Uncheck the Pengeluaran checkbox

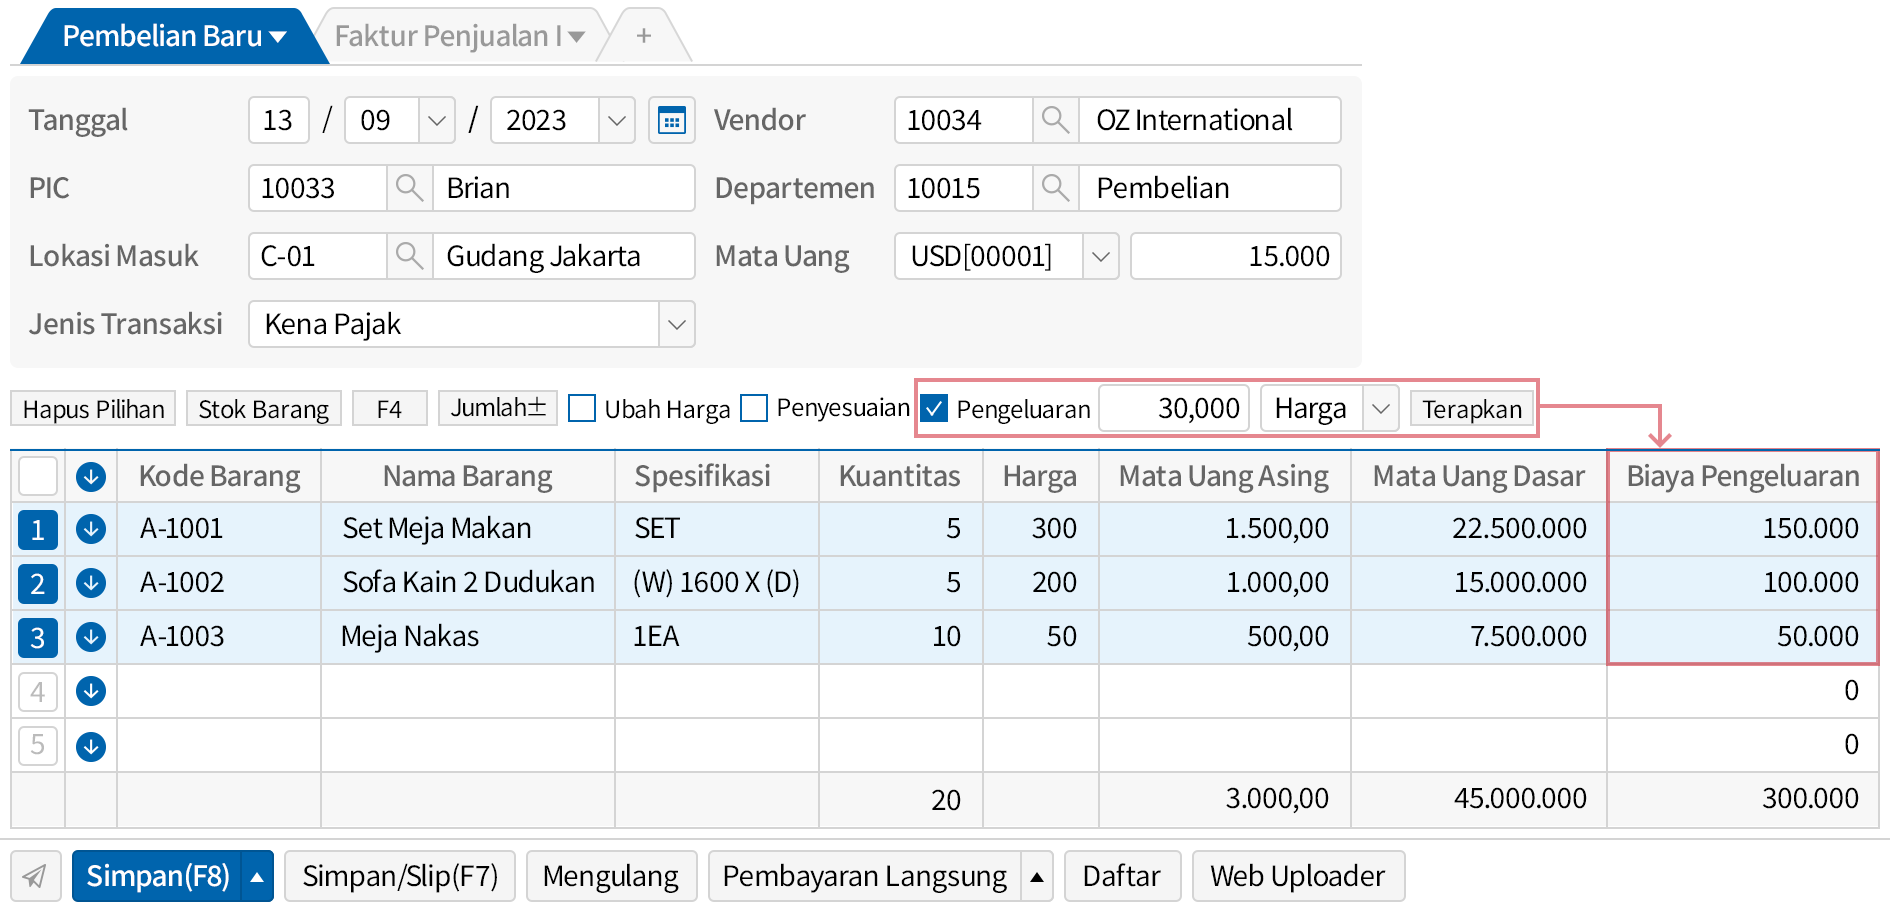click(934, 409)
